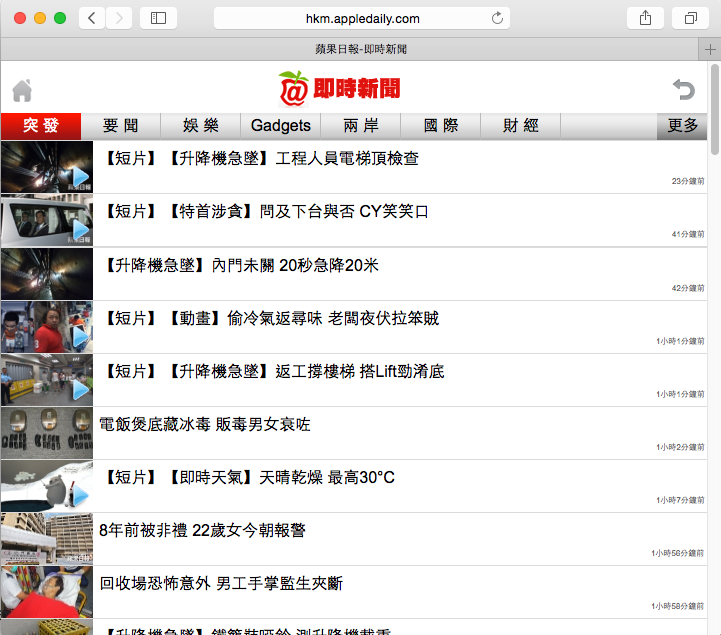Click Safari forward navigation arrow

pos(119,18)
